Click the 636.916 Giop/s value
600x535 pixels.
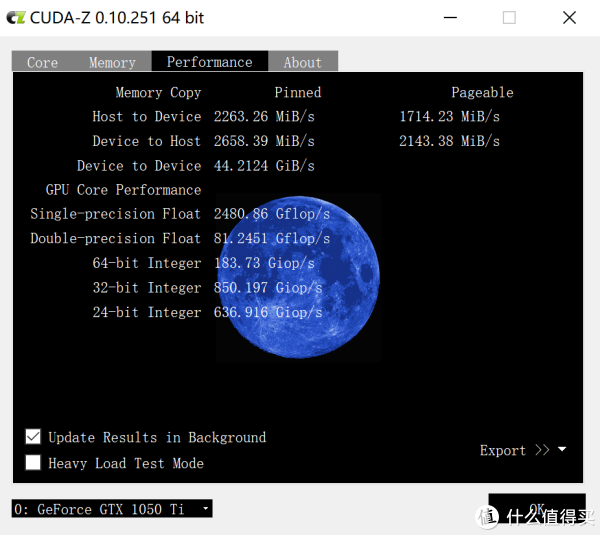pos(268,312)
